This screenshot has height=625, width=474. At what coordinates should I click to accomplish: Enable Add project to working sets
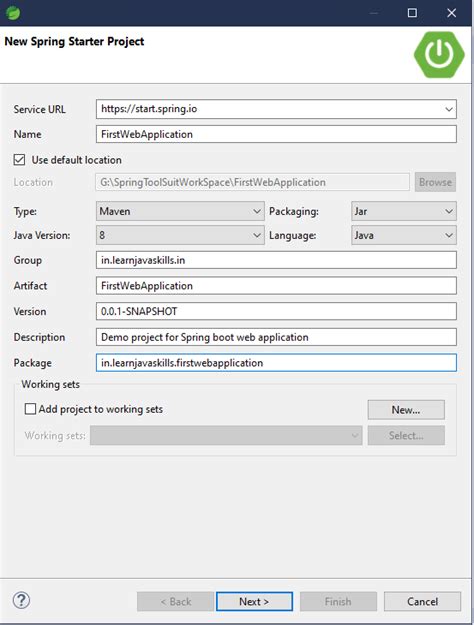(x=30, y=409)
